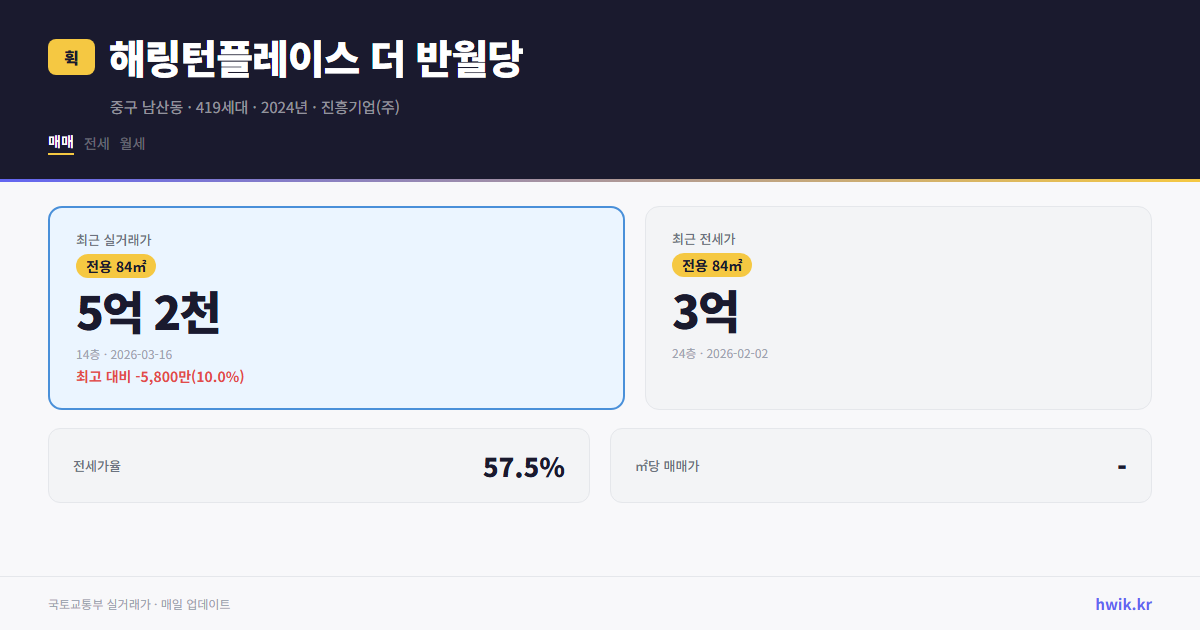Switch to the 월세 tab
This screenshot has width=1200, height=630.
click(131, 143)
